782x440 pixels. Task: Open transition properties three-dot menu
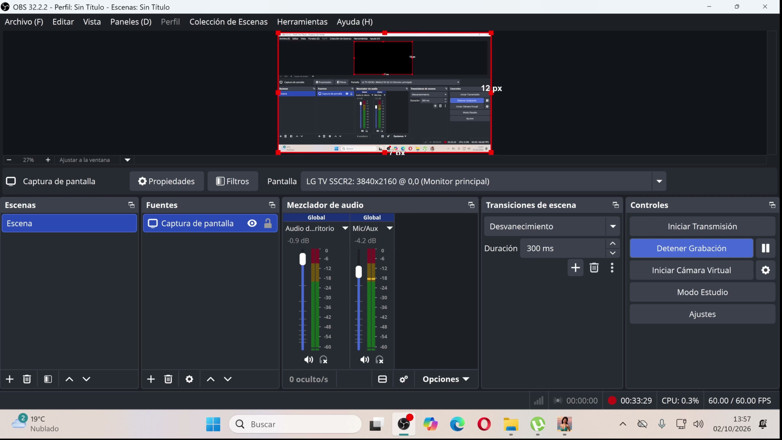coord(612,268)
